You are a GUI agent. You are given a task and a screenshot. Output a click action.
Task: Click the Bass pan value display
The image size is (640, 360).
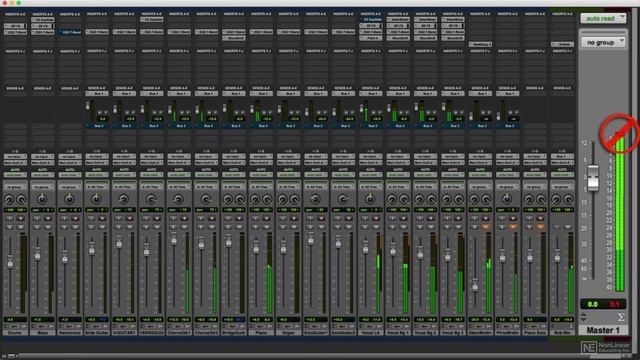point(42,210)
